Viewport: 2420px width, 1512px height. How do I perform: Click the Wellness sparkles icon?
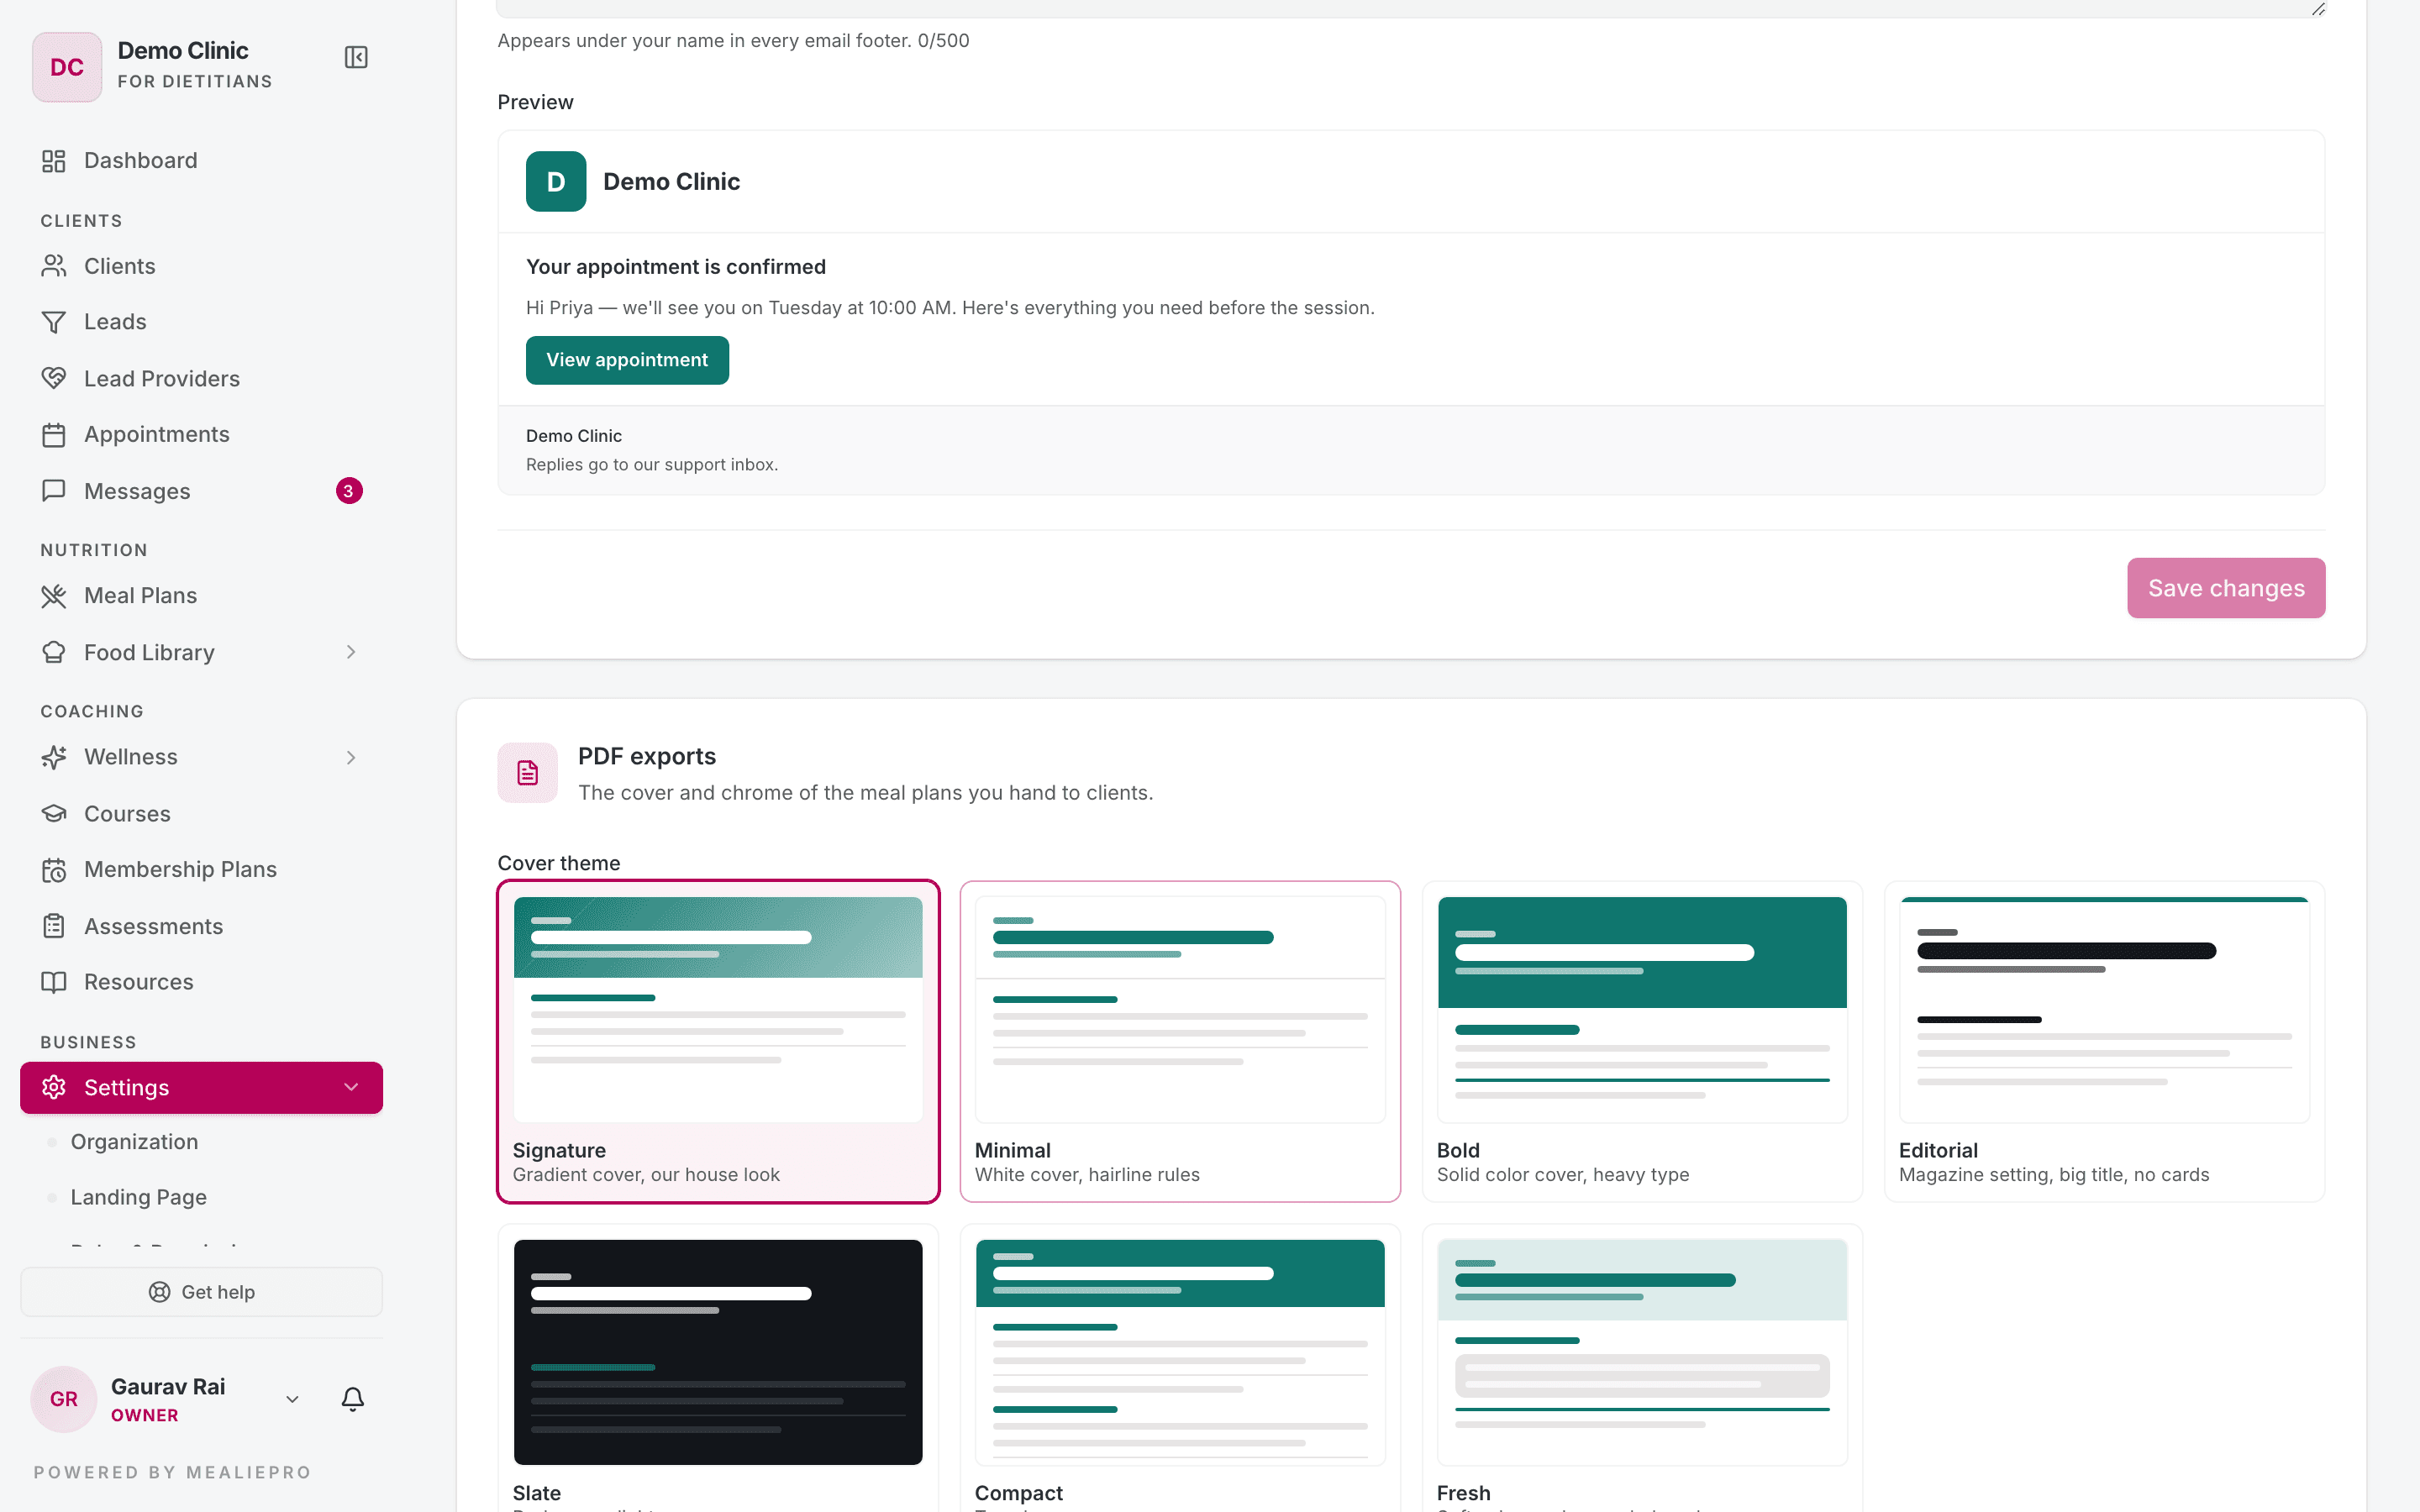pos(54,757)
